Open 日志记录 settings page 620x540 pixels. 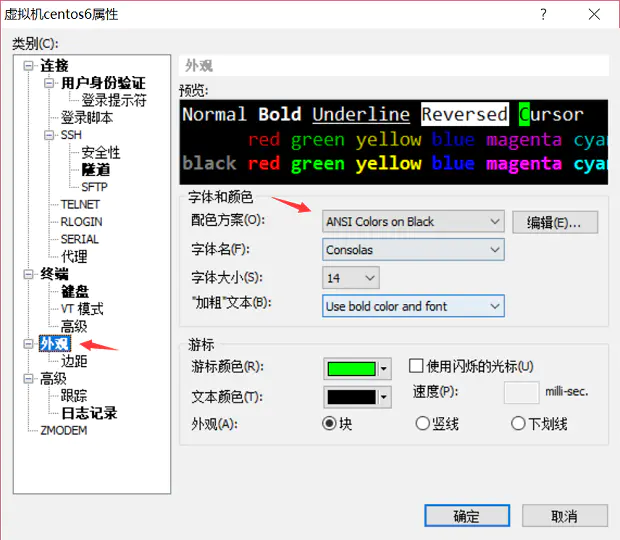click(x=89, y=413)
